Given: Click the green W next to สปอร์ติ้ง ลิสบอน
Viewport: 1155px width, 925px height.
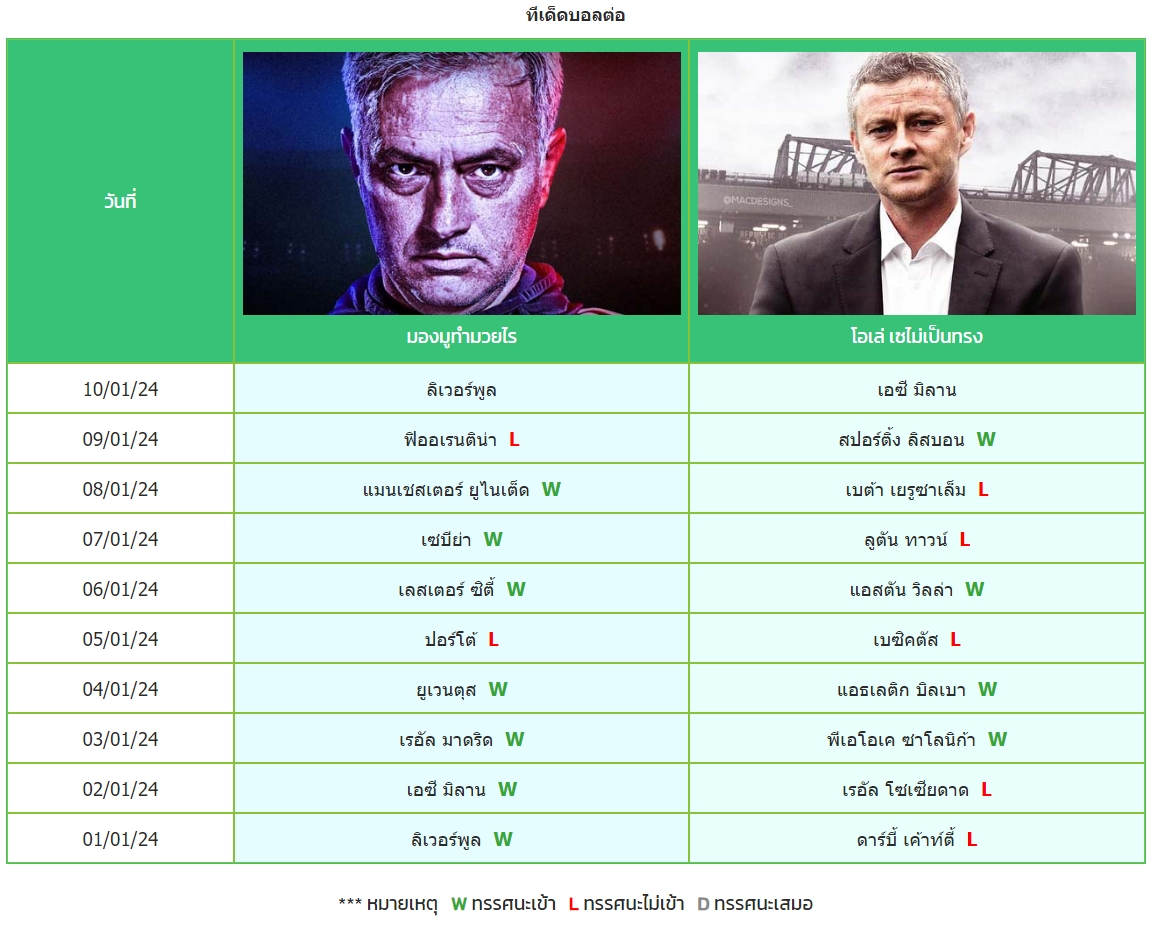Looking at the screenshot, I should point(986,440).
